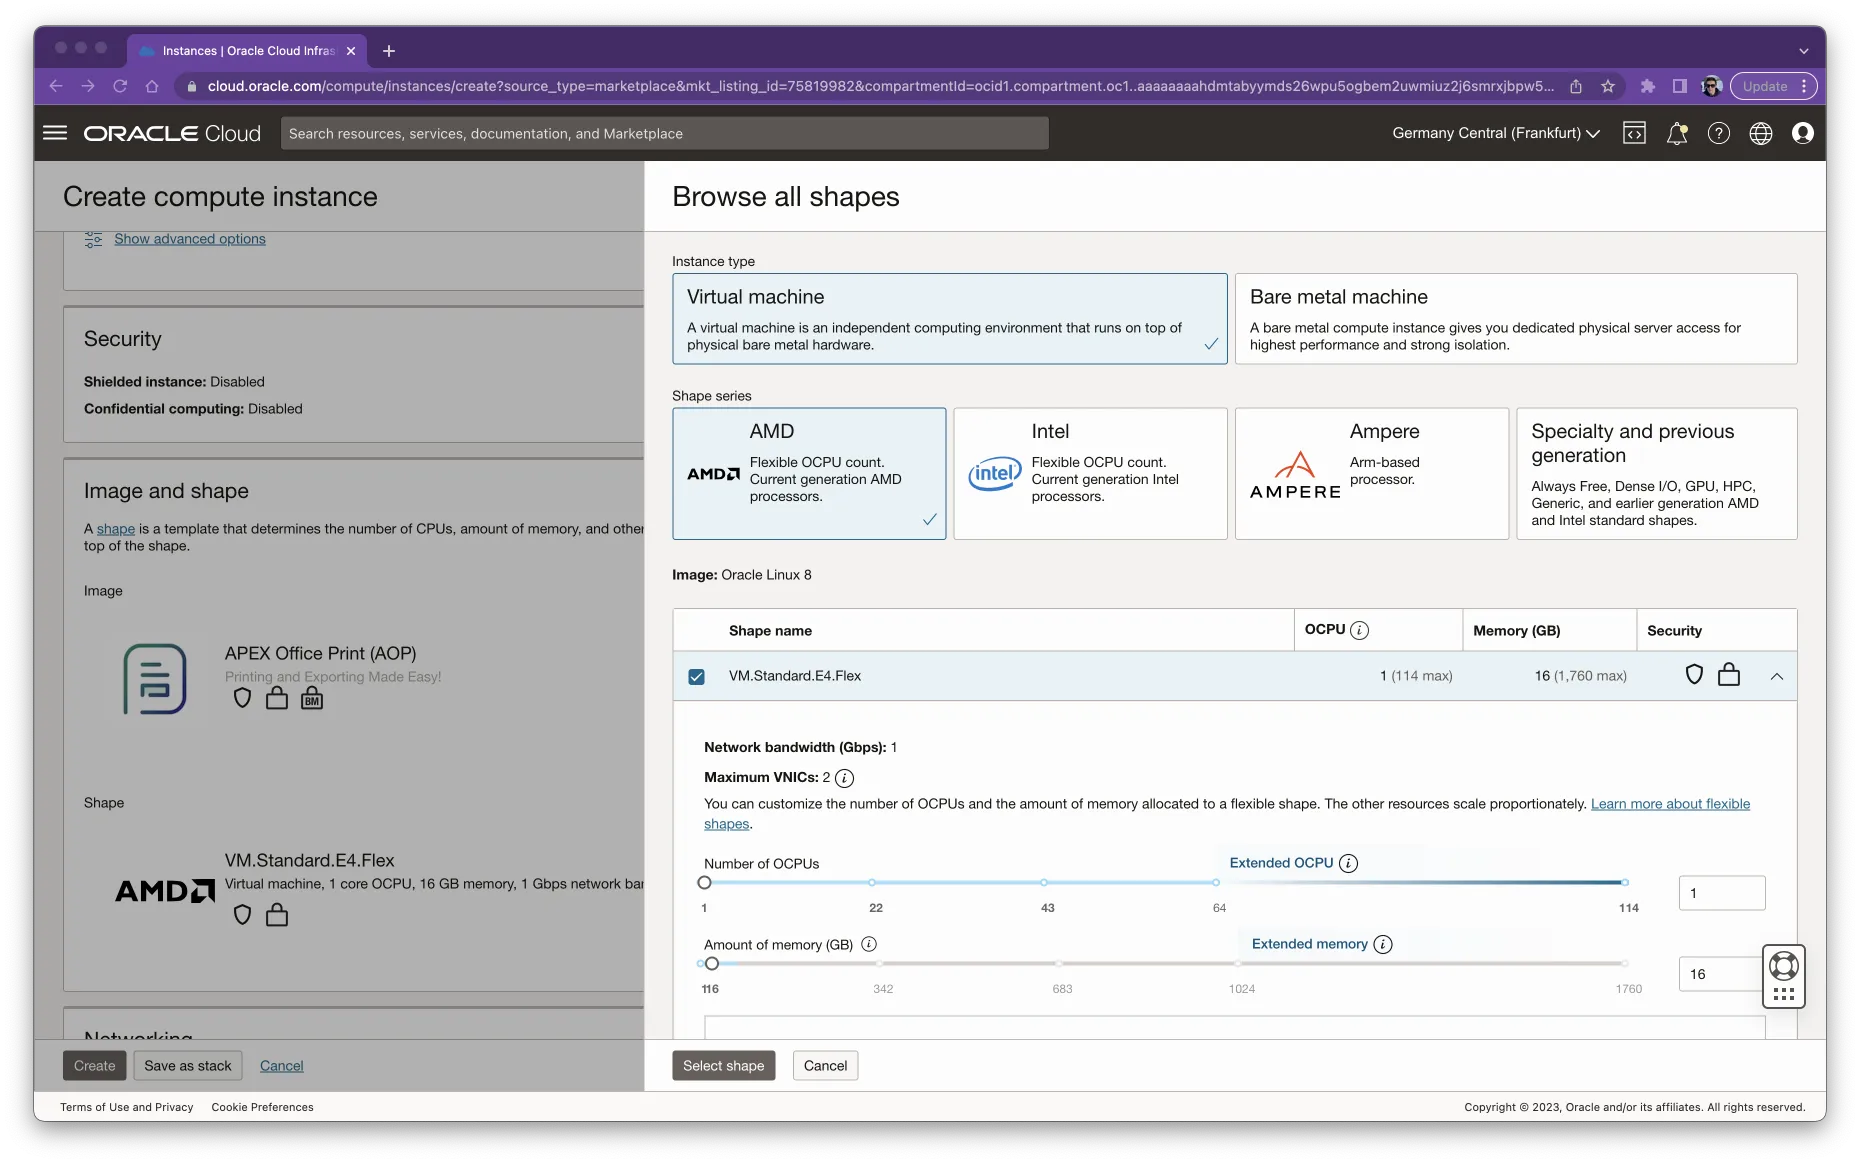Open Terms of Use and Privacy footer link
The height and width of the screenshot is (1163, 1860).
tap(126, 1107)
